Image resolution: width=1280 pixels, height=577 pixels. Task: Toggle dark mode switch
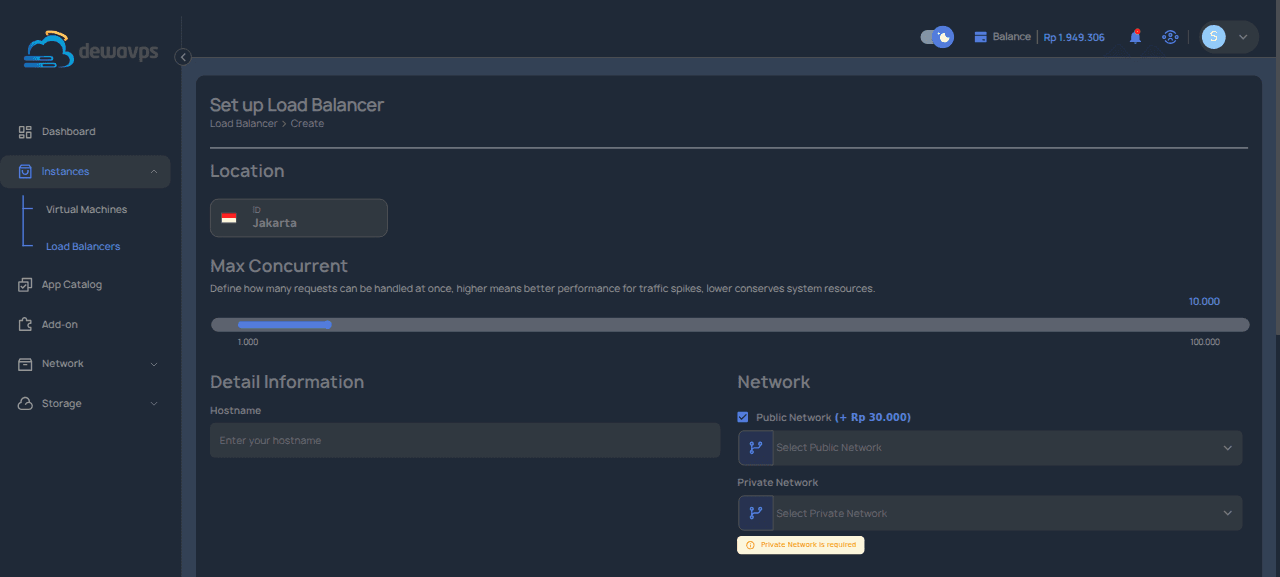click(937, 37)
